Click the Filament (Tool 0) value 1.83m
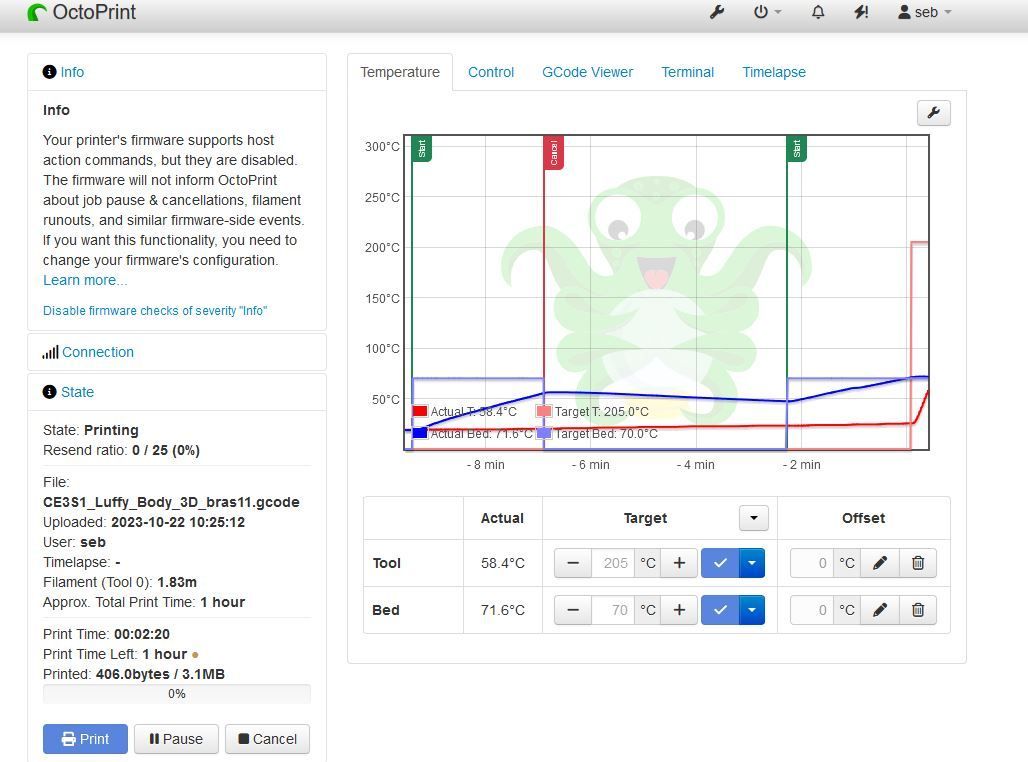 pos(177,582)
